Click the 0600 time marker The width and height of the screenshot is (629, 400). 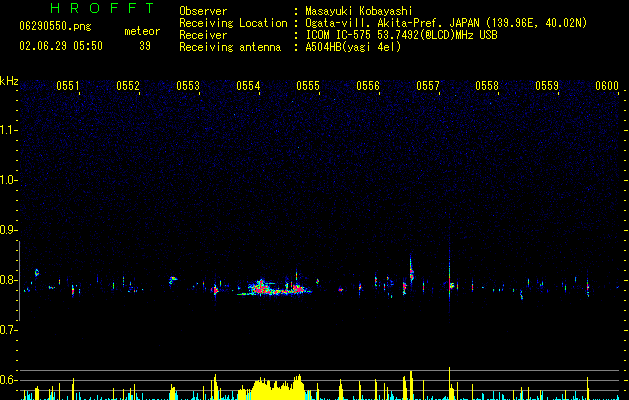point(607,86)
